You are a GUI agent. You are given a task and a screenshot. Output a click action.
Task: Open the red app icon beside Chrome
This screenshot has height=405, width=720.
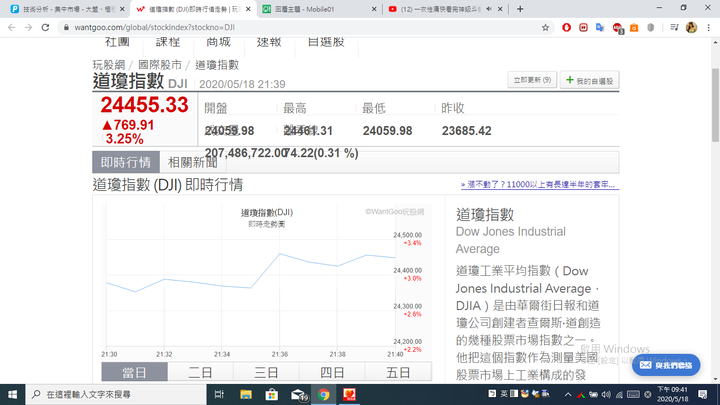[x=349, y=394]
